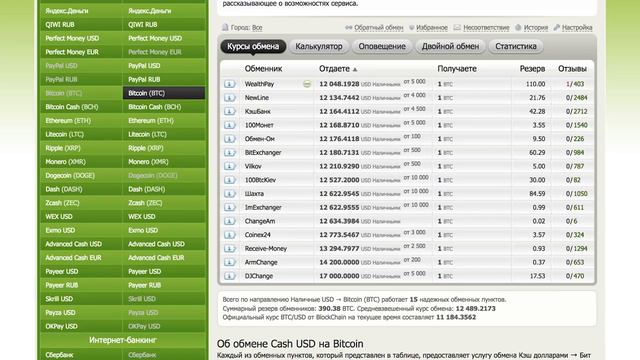Open info icon for BitExchanger row
The width and height of the screenshot is (640, 360).
229,152
